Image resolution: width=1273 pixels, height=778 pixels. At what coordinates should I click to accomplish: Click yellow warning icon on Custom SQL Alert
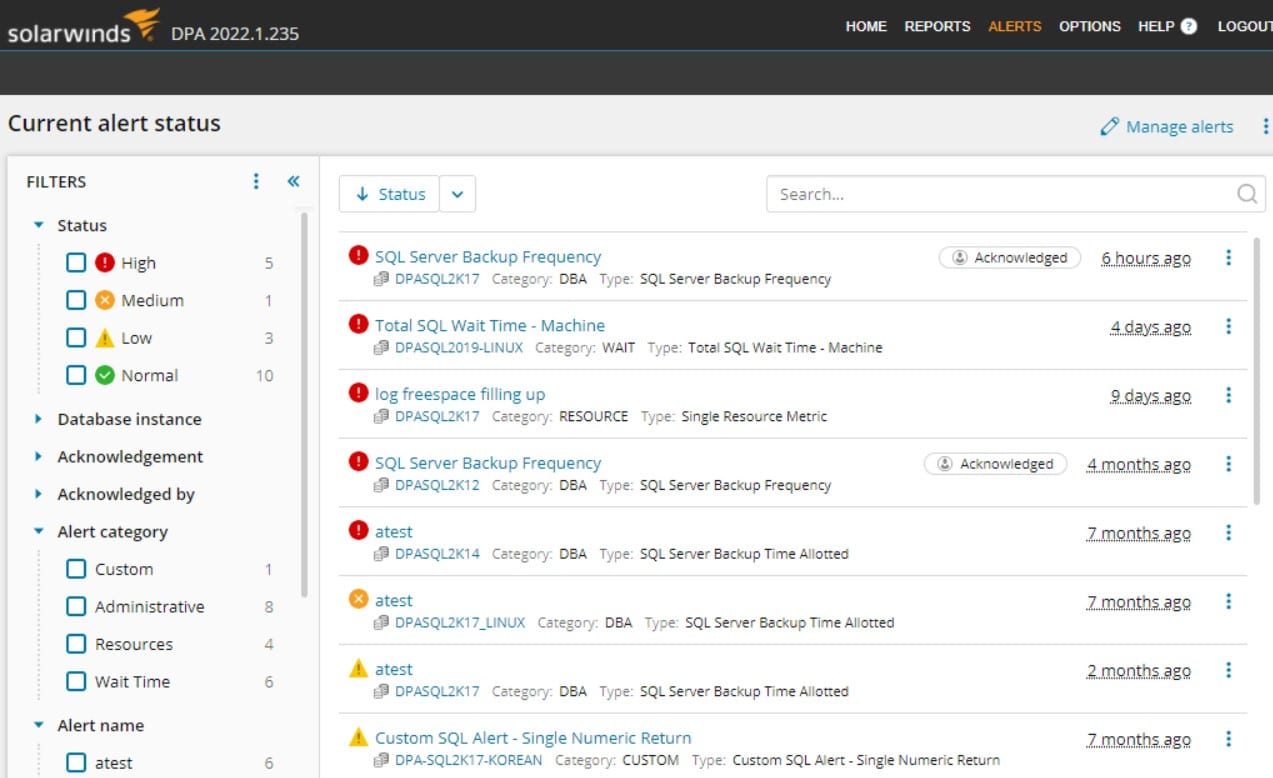coord(358,737)
